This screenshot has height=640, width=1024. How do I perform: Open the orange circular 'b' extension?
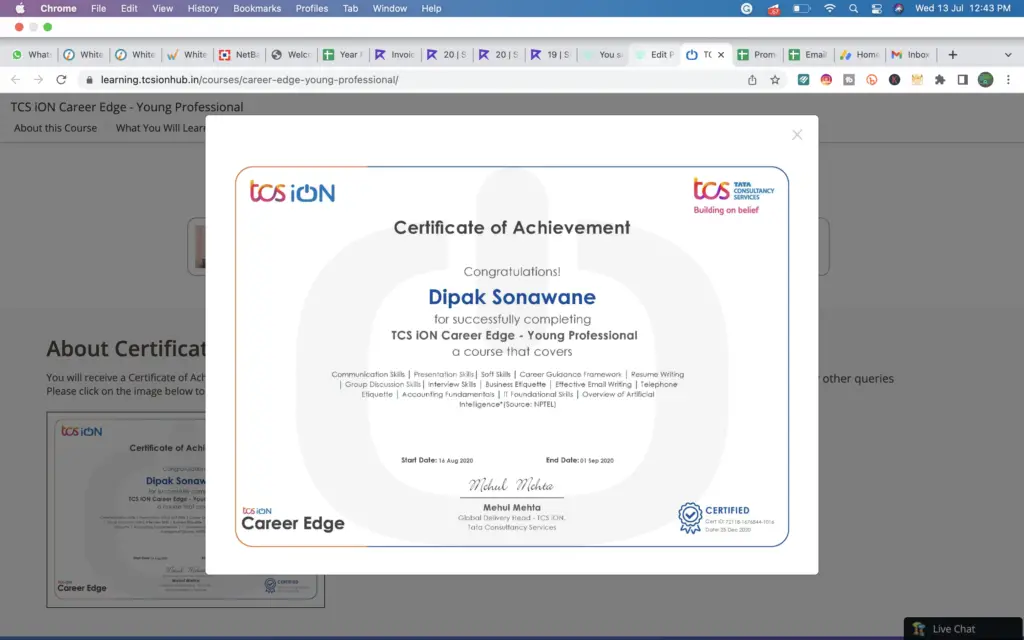click(x=872, y=80)
